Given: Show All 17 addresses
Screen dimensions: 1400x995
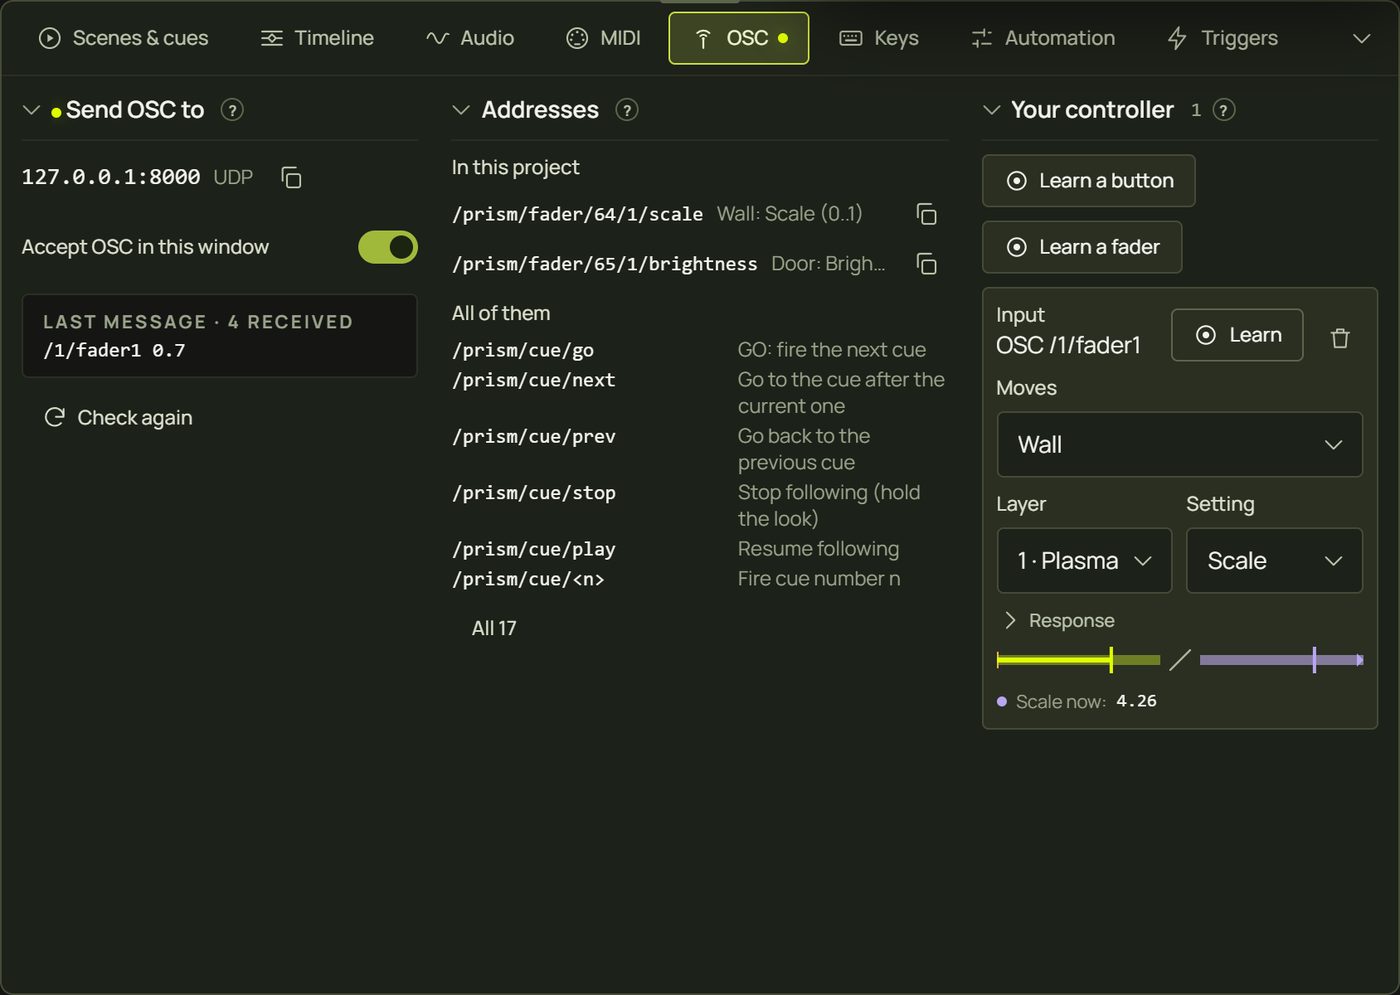Looking at the screenshot, I should pyautogui.click(x=494, y=628).
